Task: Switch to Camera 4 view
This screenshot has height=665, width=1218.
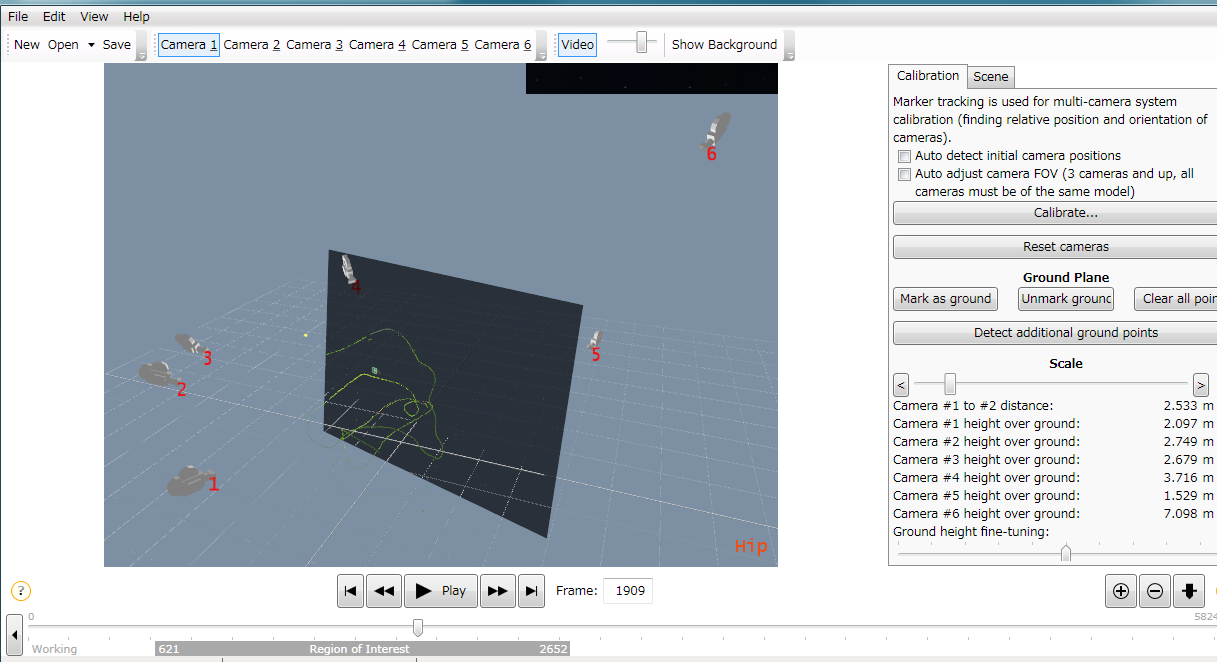Action: (377, 44)
